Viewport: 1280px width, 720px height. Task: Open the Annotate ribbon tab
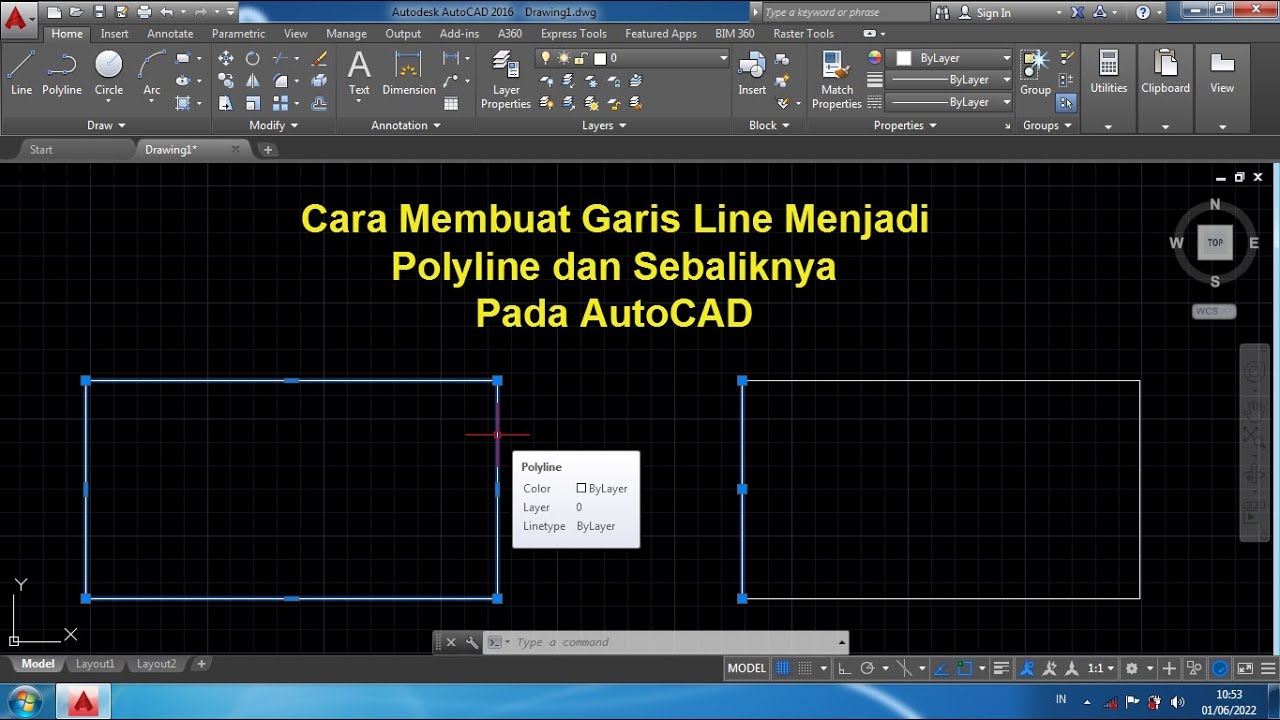click(170, 33)
